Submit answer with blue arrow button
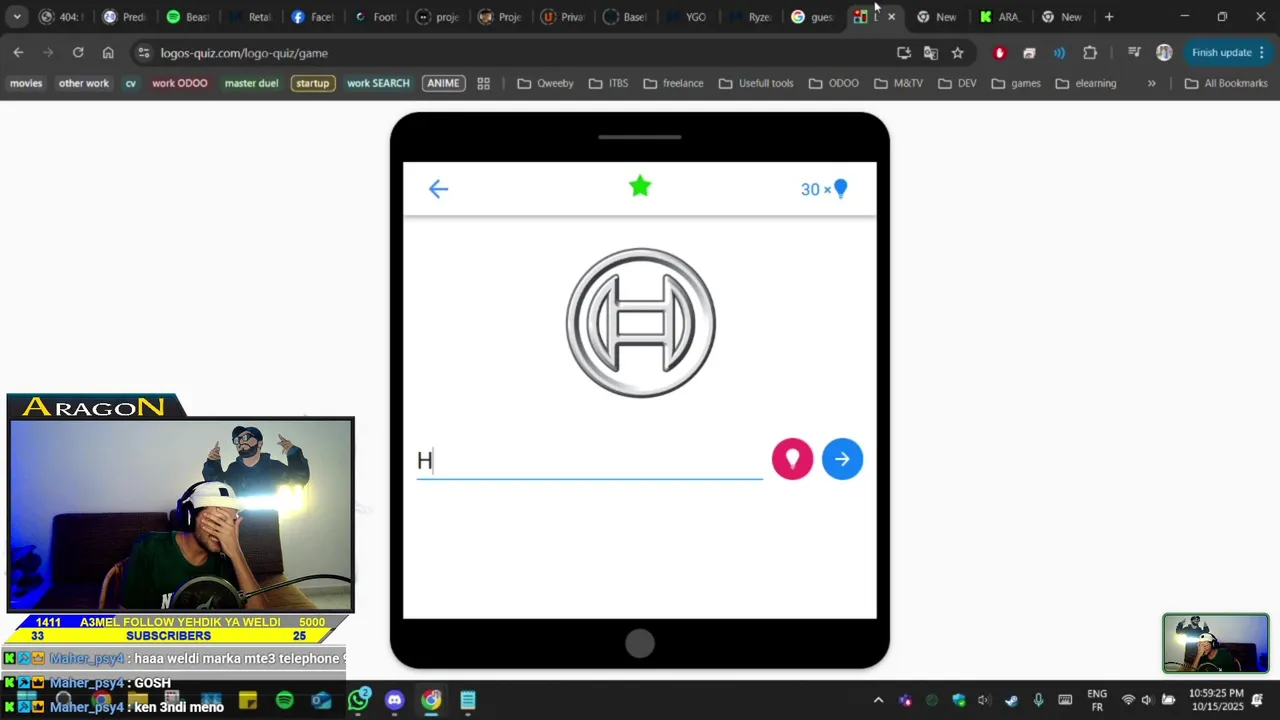 [x=842, y=459]
